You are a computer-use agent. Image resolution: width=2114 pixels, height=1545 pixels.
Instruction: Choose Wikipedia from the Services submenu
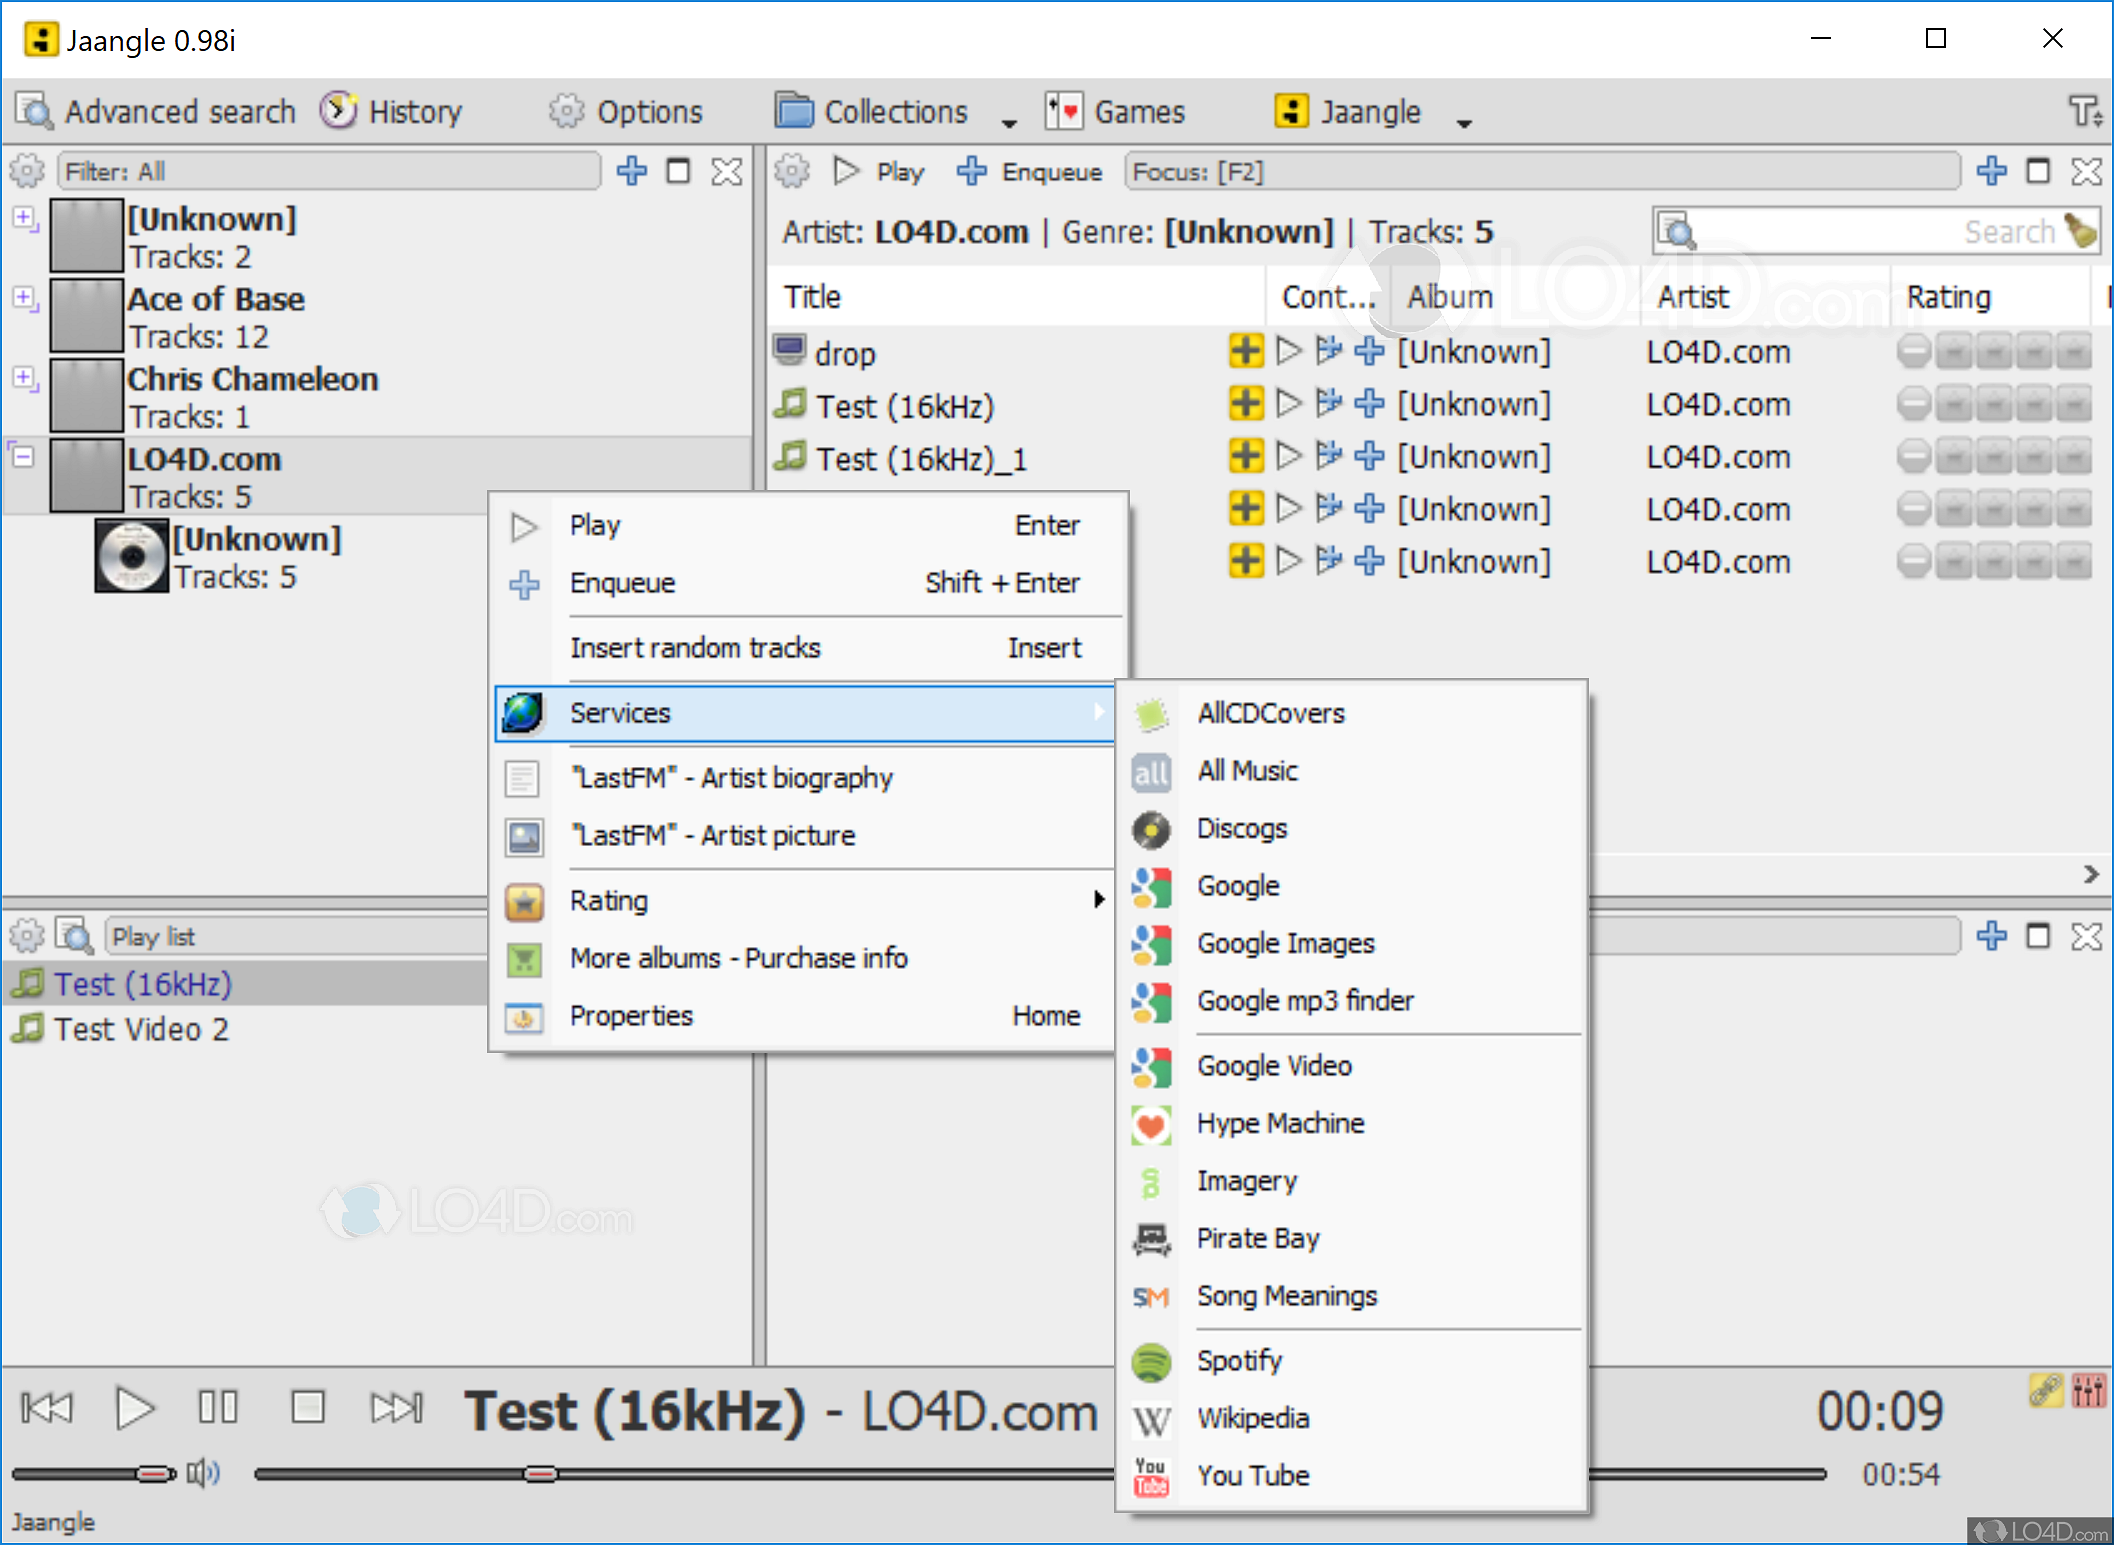point(1252,1418)
